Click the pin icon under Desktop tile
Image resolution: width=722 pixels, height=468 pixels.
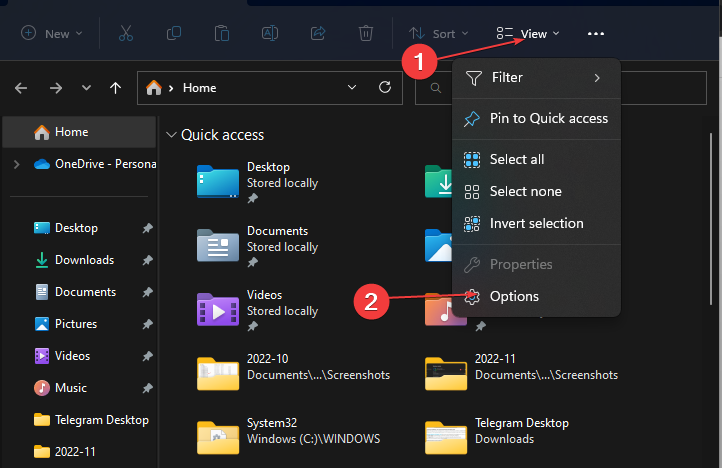coord(252,199)
